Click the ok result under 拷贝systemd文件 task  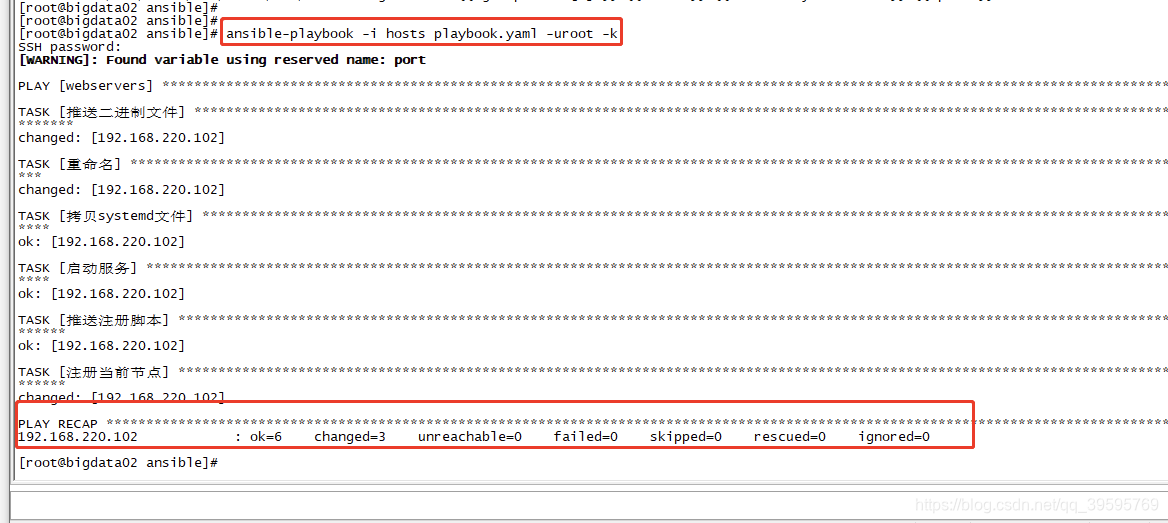click(101, 241)
